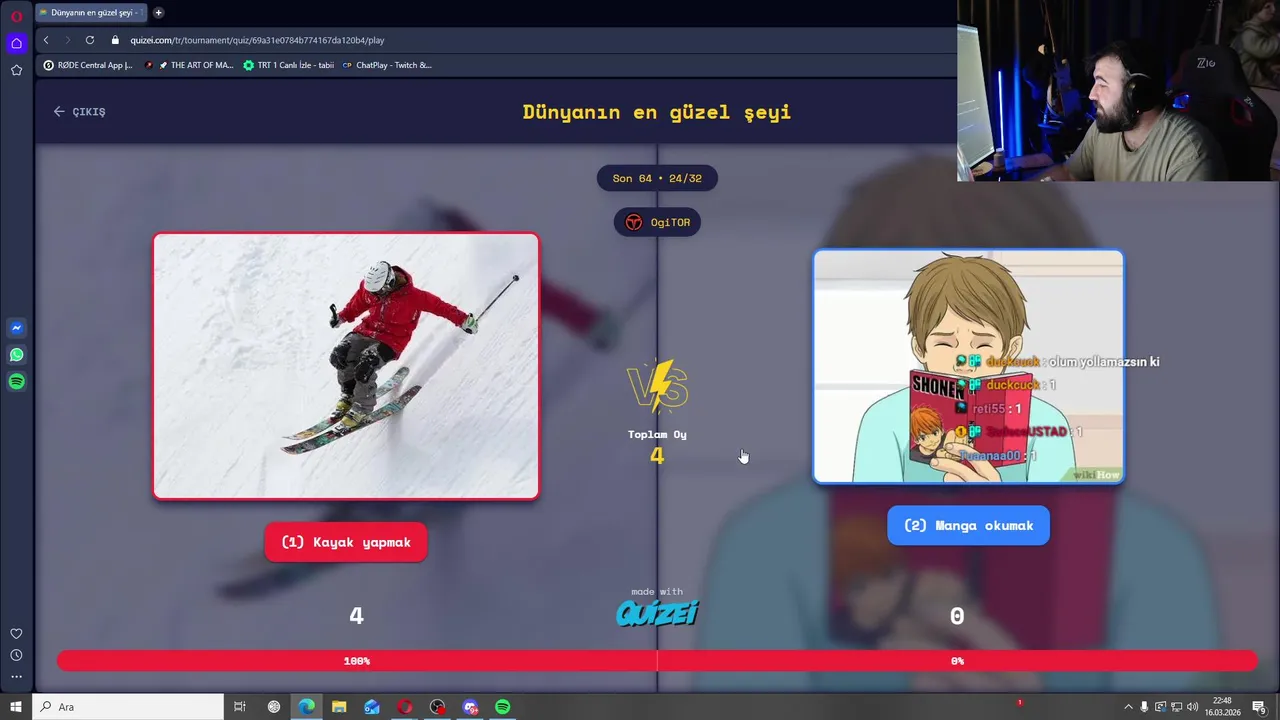Screen dimensions: 1280x720
Task: Click the skiing photo card
Action: pyautogui.click(x=346, y=366)
